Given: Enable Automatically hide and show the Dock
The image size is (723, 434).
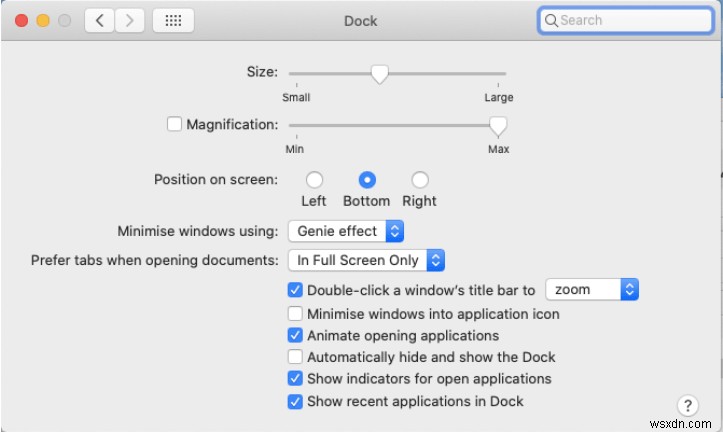Looking at the screenshot, I should (x=295, y=357).
